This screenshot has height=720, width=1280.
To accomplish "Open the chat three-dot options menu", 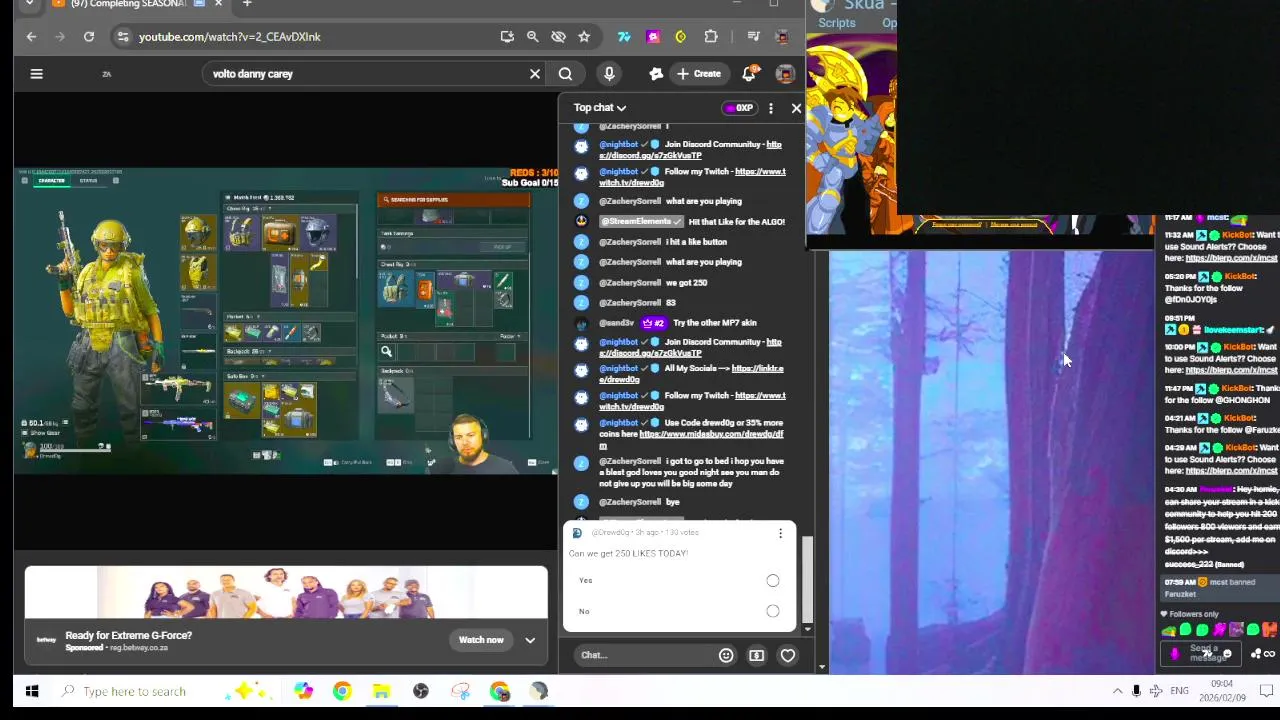I will pyautogui.click(x=771, y=108).
